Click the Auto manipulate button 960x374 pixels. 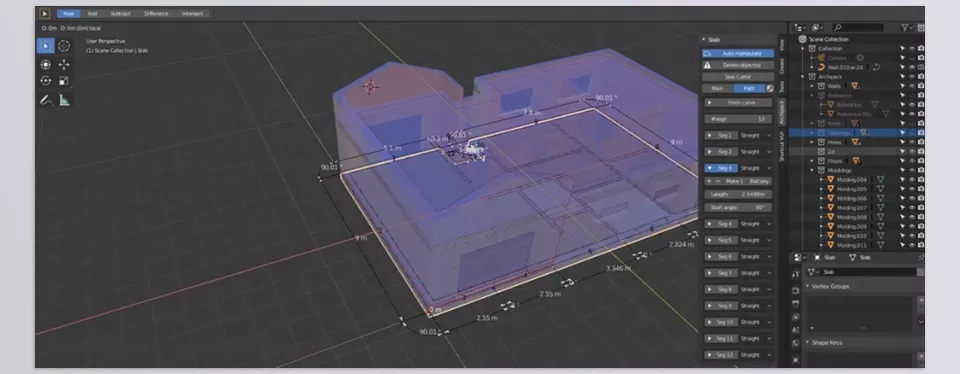pos(738,54)
